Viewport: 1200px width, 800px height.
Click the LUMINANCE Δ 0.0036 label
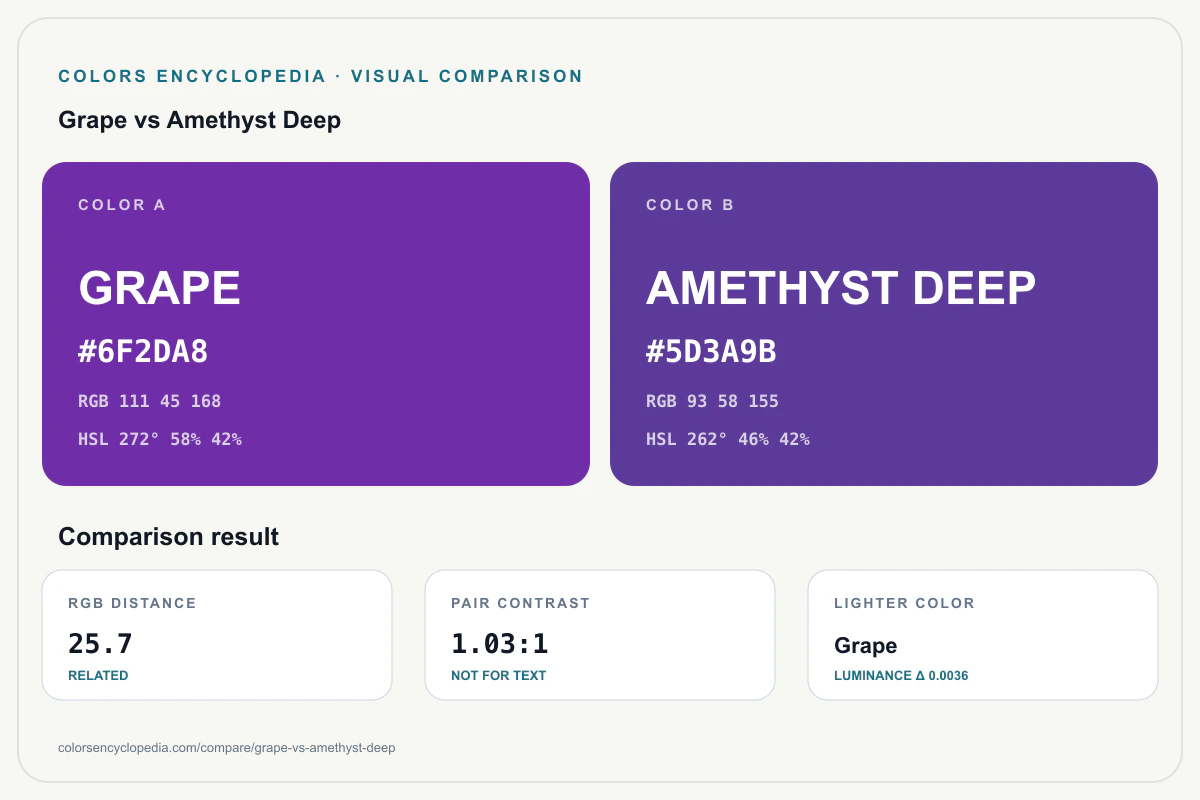(x=901, y=675)
